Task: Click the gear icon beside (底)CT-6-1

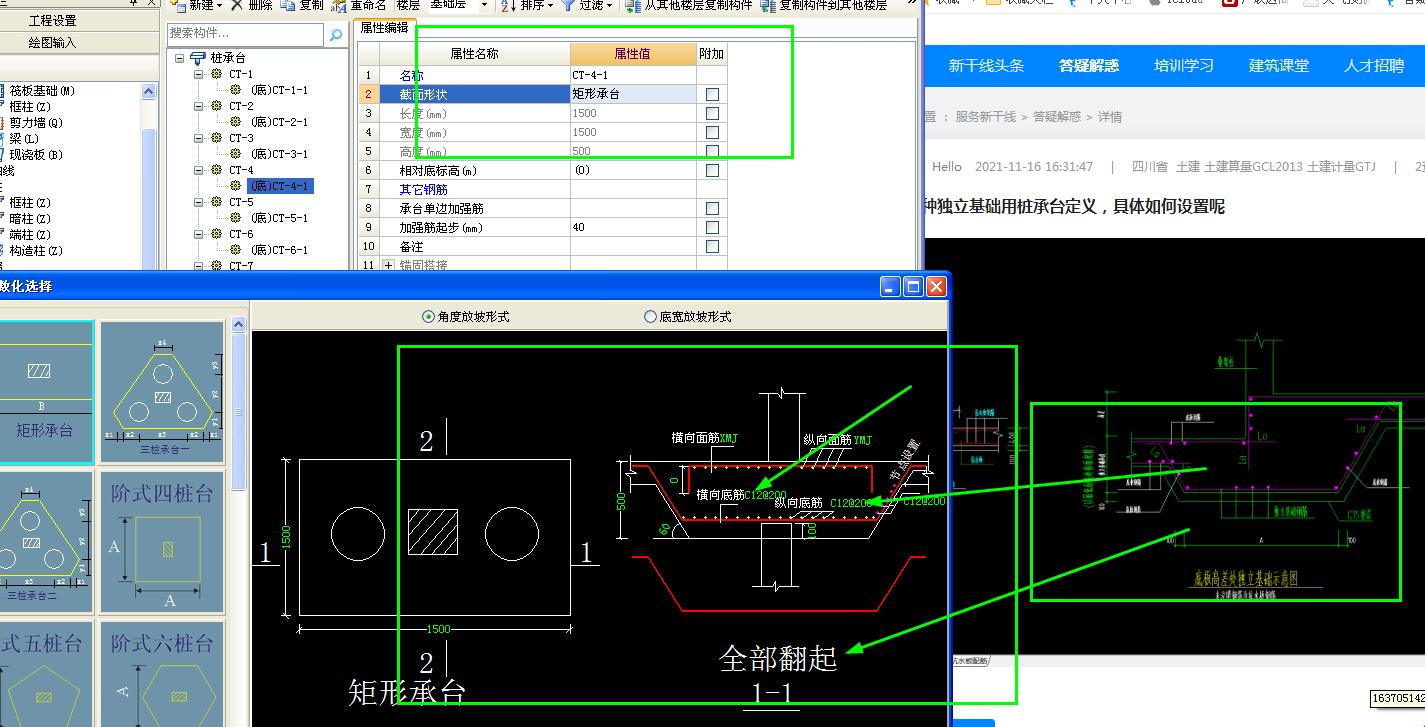Action: pyautogui.click(x=236, y=250)
